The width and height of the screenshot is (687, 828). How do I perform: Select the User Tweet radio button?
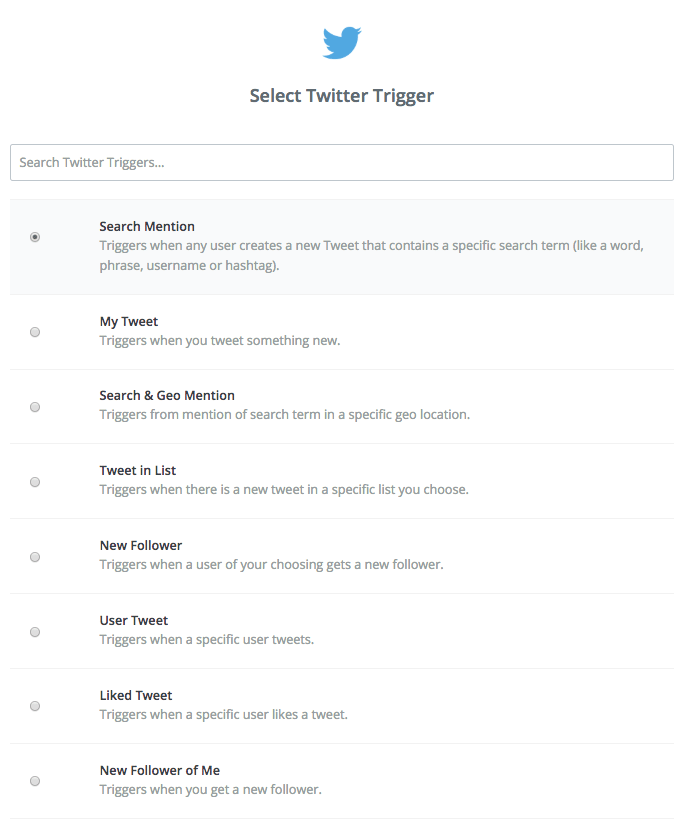point(35,632)
